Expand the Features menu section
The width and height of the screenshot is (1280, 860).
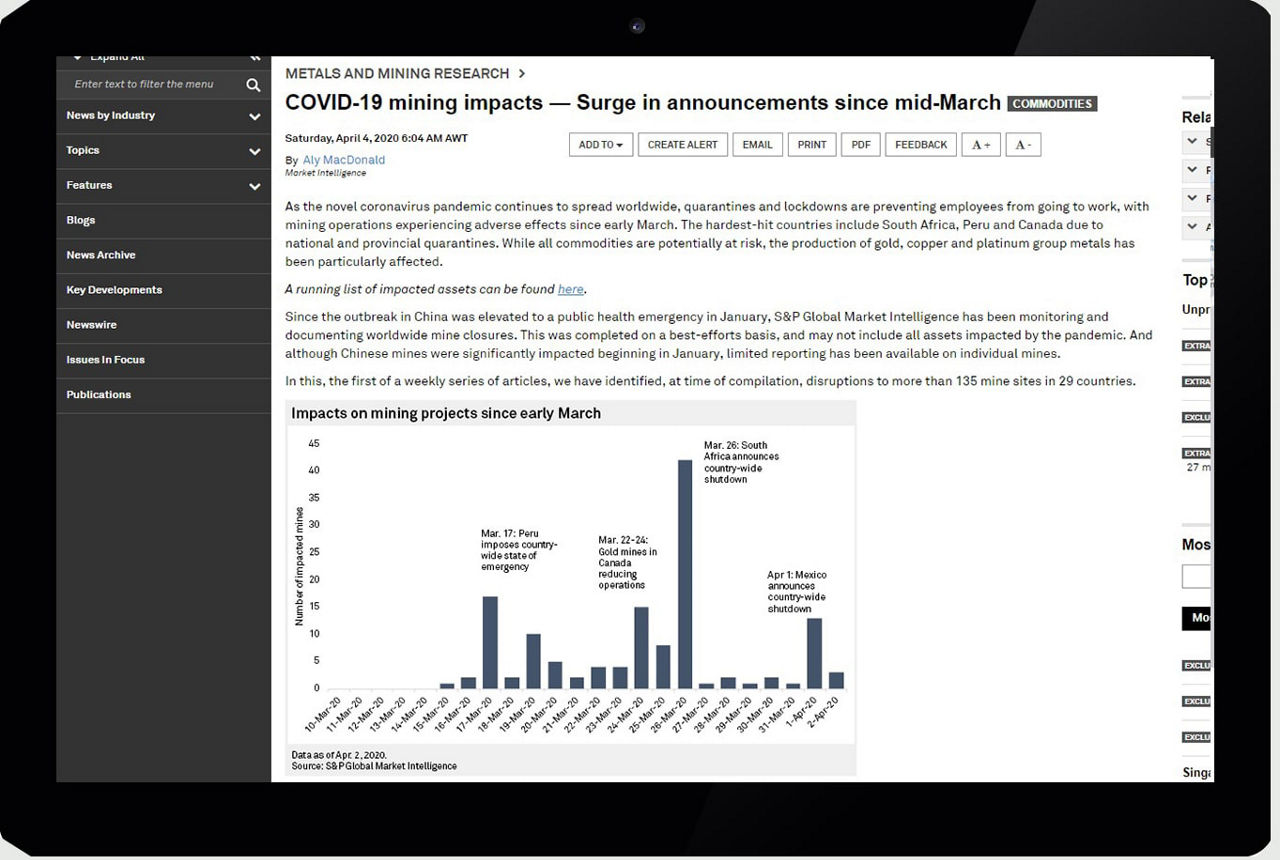[x=163, y=186]
